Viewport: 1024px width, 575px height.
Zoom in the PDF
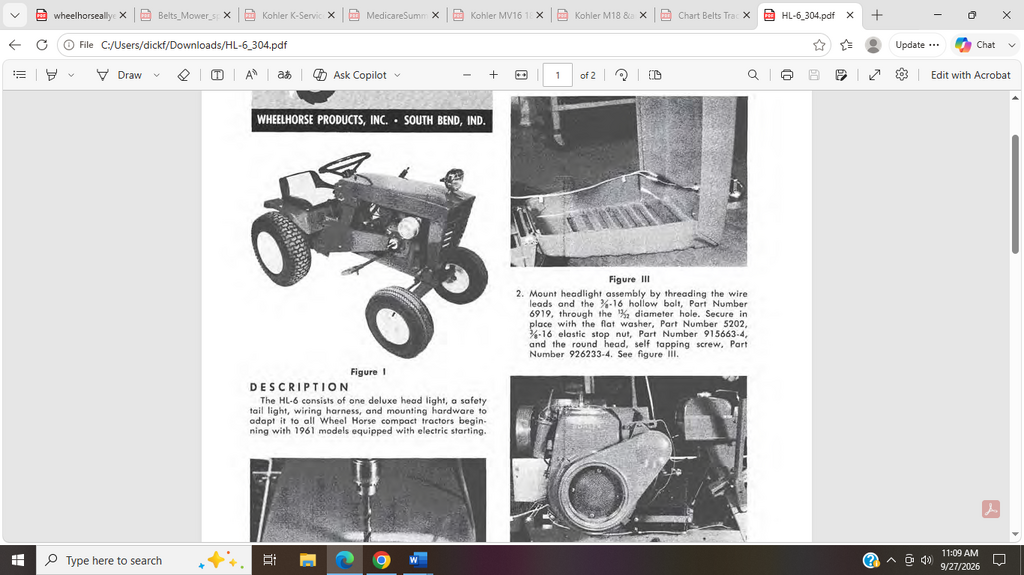click(494, 75)
